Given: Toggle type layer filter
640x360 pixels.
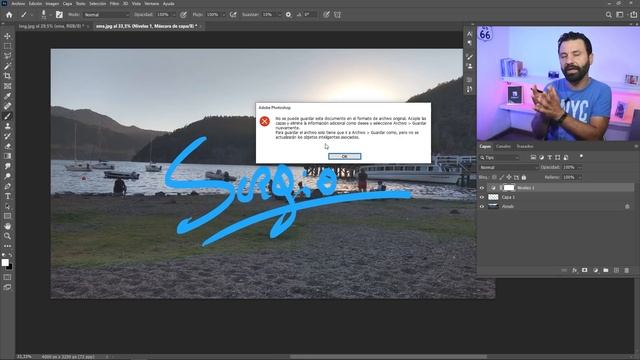Looking at the screenshot, I should (x=549, y=157).
